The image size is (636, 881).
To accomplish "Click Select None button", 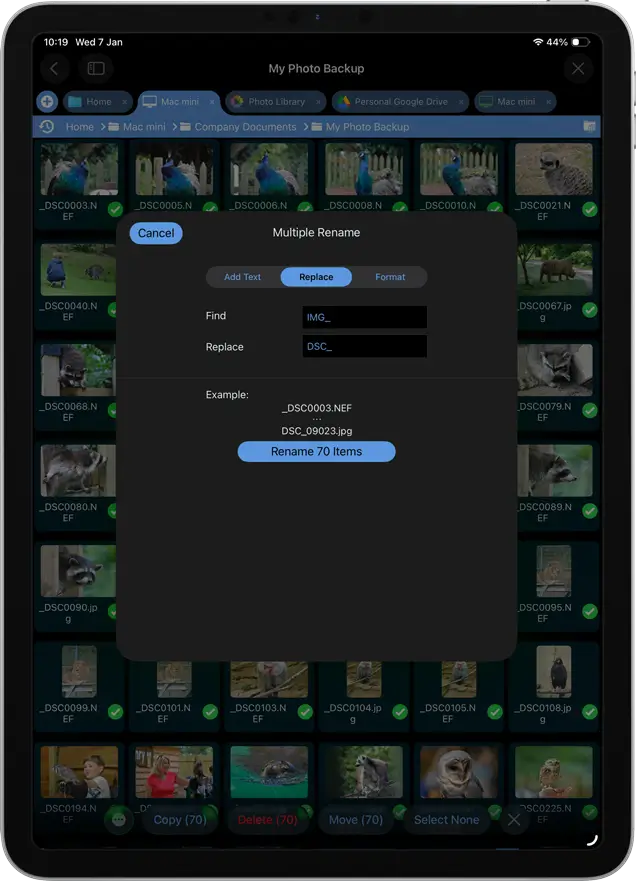I will coord(447,820).
